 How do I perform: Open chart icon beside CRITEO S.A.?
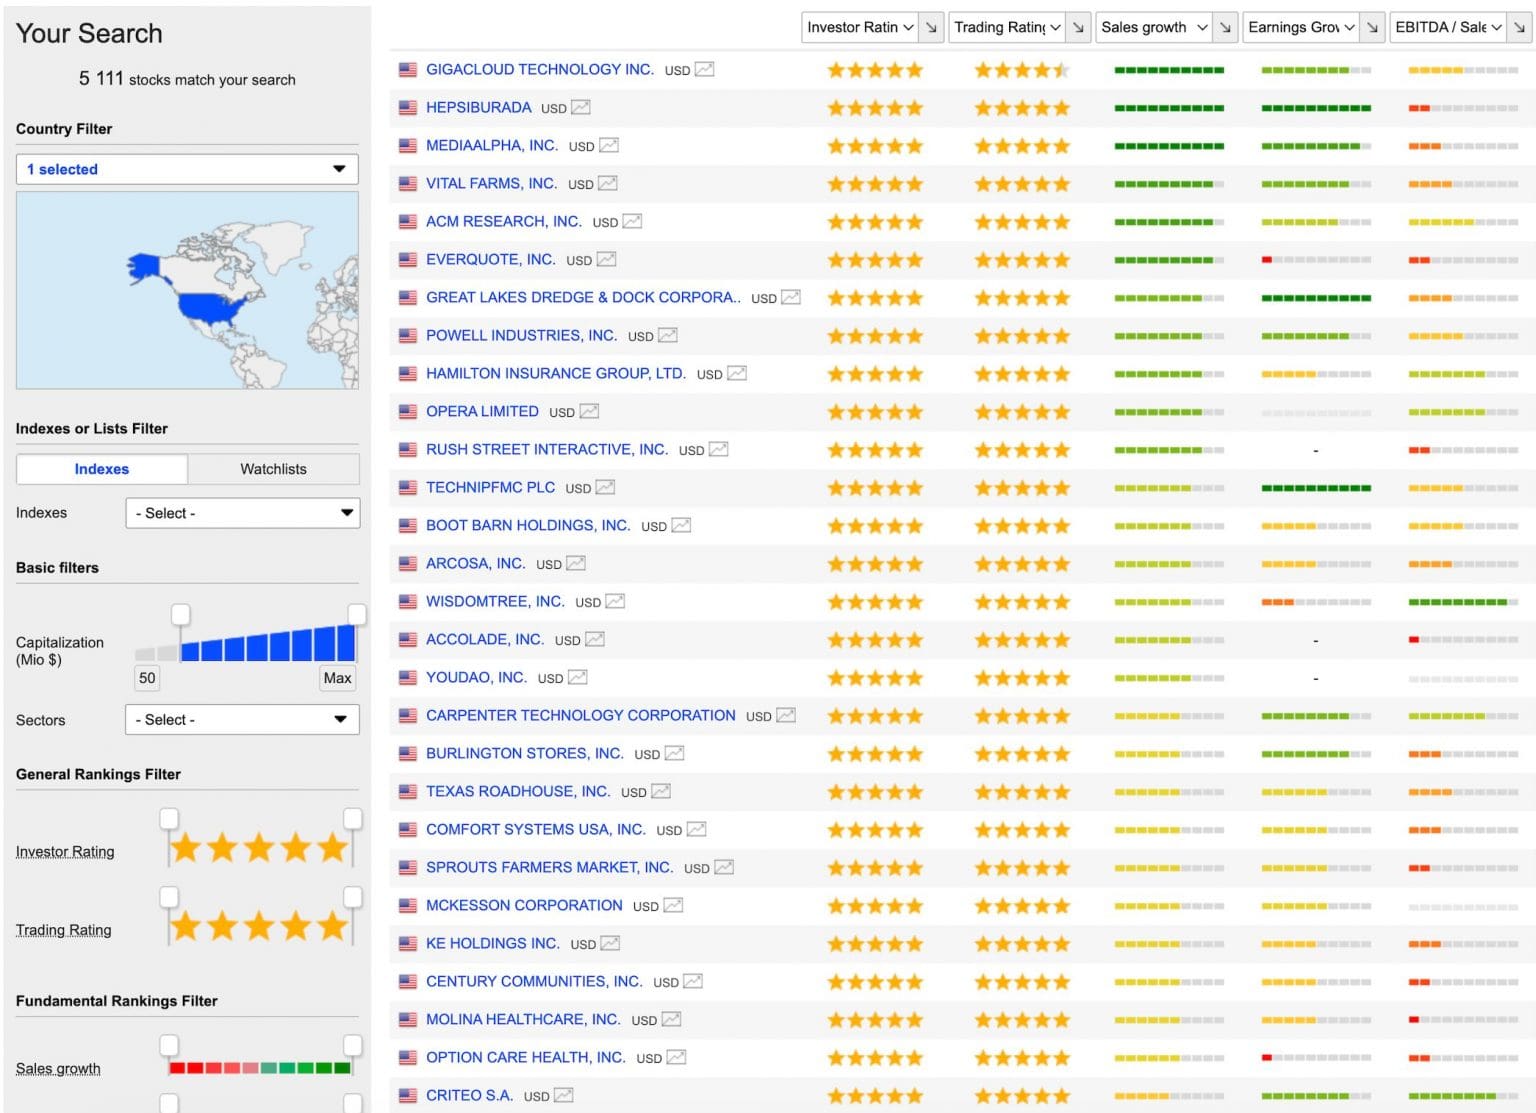click(564, 1095)
